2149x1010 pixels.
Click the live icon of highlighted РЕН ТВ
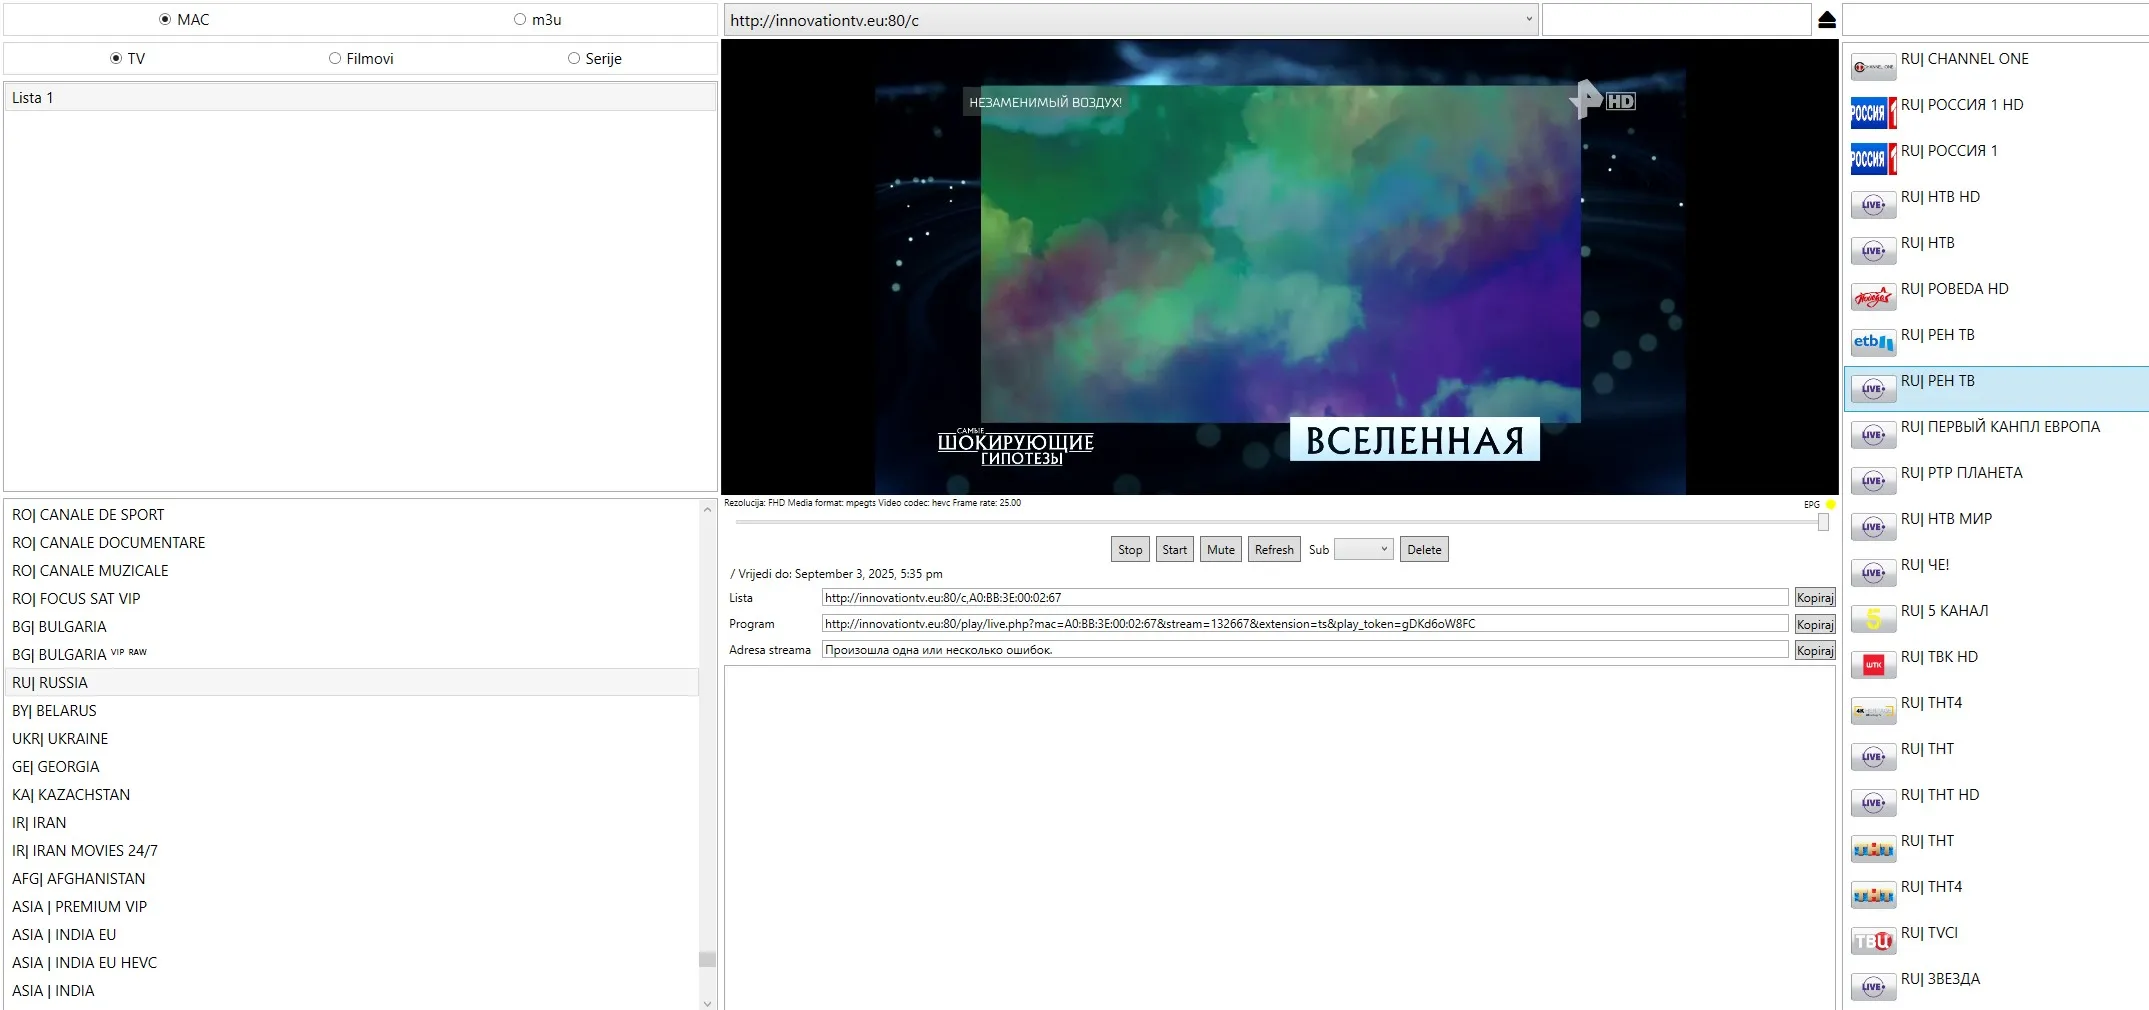click(1873, 389)
